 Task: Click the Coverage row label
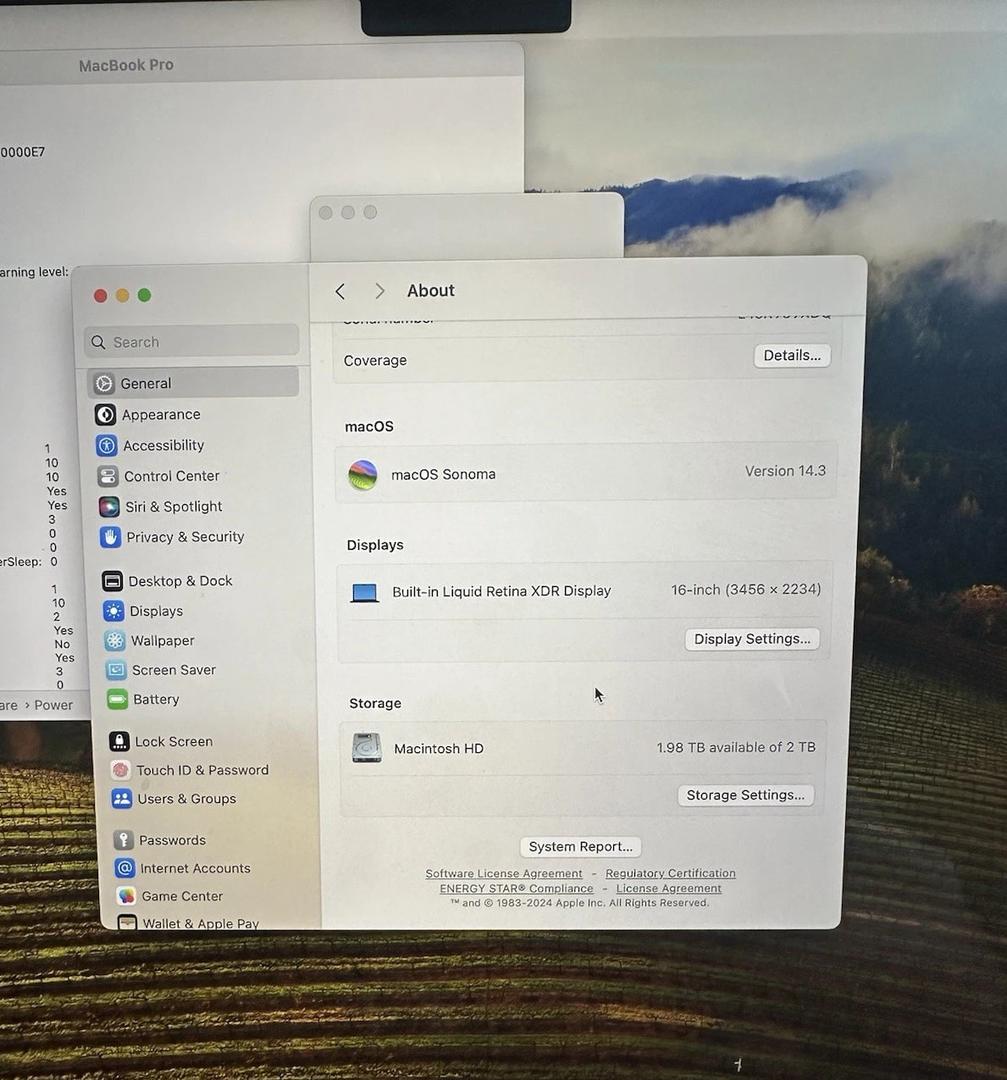click(x=375, y=360)
